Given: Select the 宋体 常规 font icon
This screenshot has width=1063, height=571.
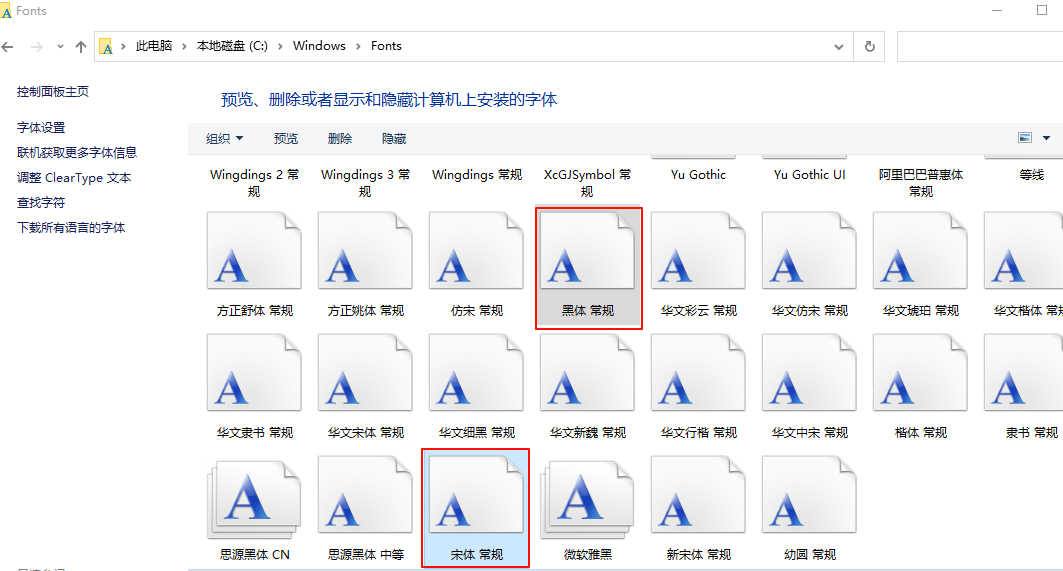Looking at the screenshot, I should click(477, 495).
